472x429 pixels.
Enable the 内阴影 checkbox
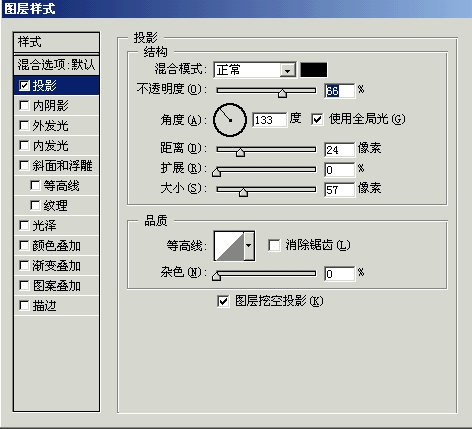tap(24, 106)
